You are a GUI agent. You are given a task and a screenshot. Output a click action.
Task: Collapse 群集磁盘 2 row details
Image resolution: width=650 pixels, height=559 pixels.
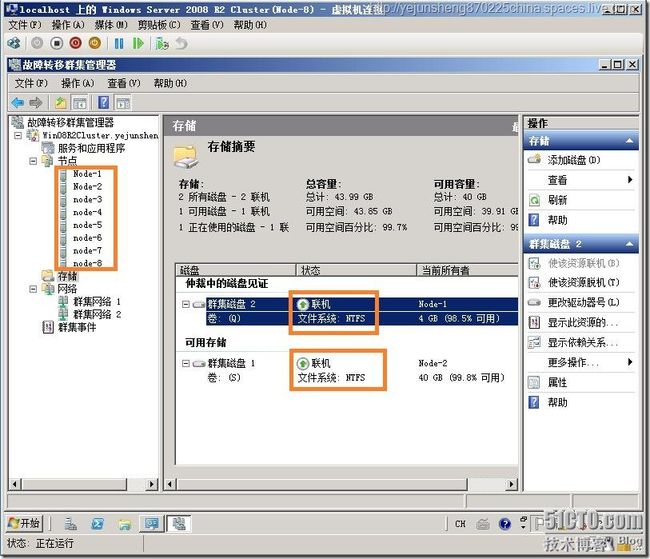point(186,304)
